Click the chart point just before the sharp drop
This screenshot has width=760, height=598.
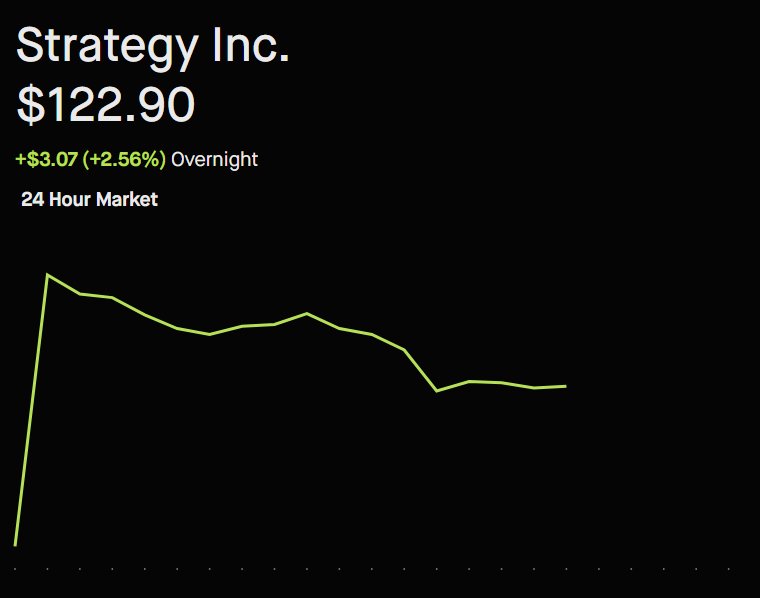404,349
